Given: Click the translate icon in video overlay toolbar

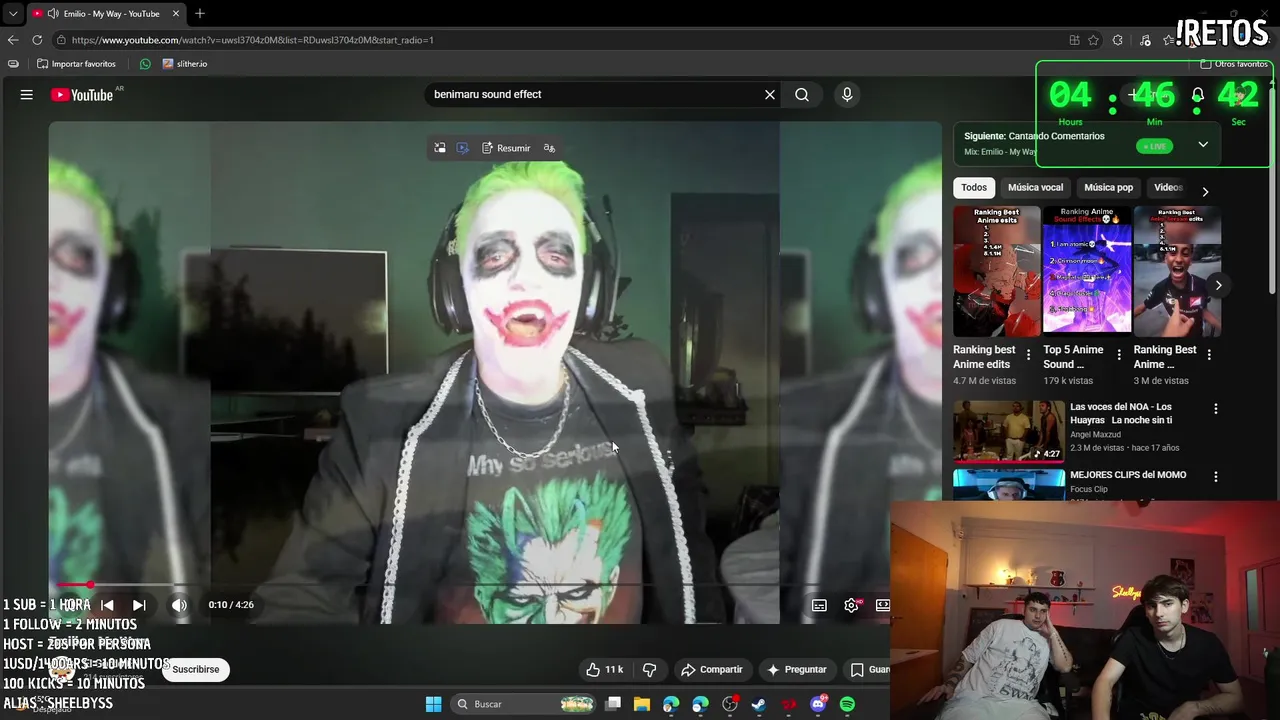Looking at the screenshot, I should (549, 148).
